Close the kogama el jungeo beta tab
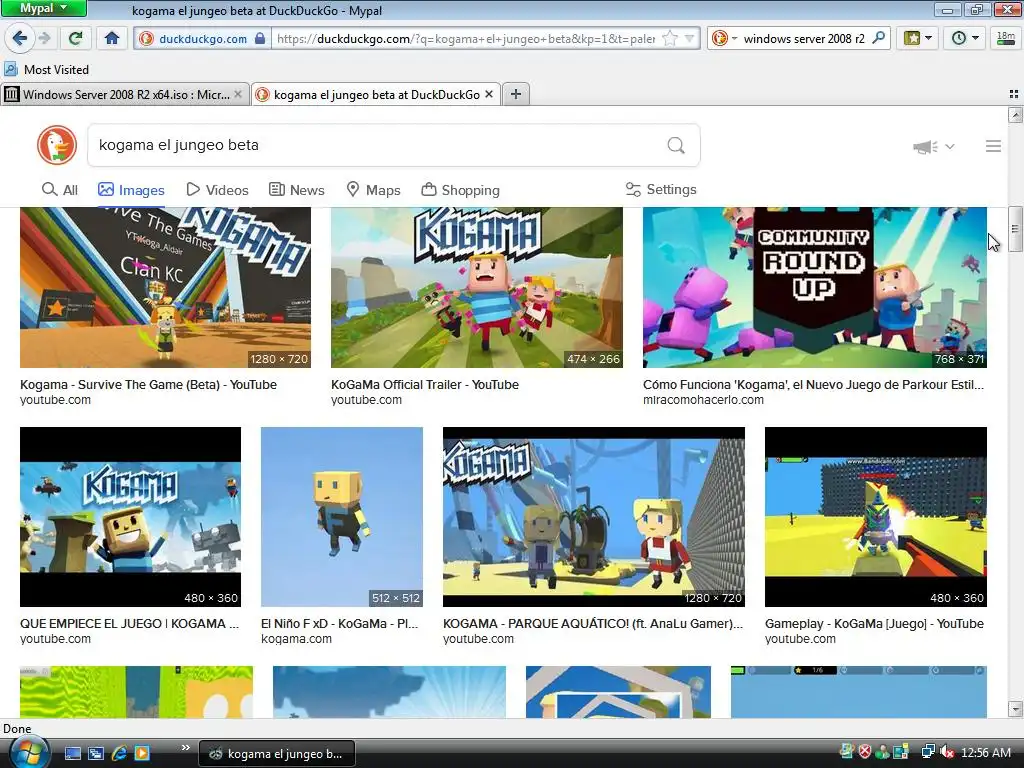The image size is (1024, 768). pyautogui.click(x=488, y=95)
